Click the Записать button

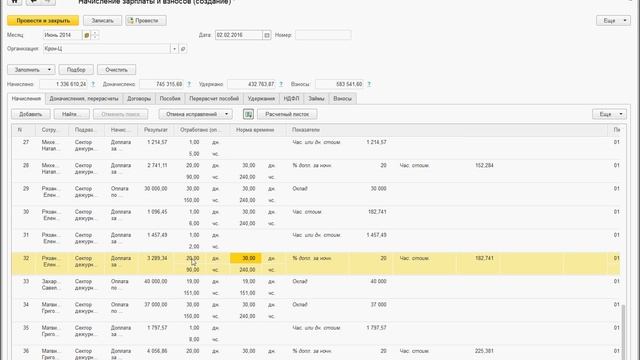tap(102, 20)
